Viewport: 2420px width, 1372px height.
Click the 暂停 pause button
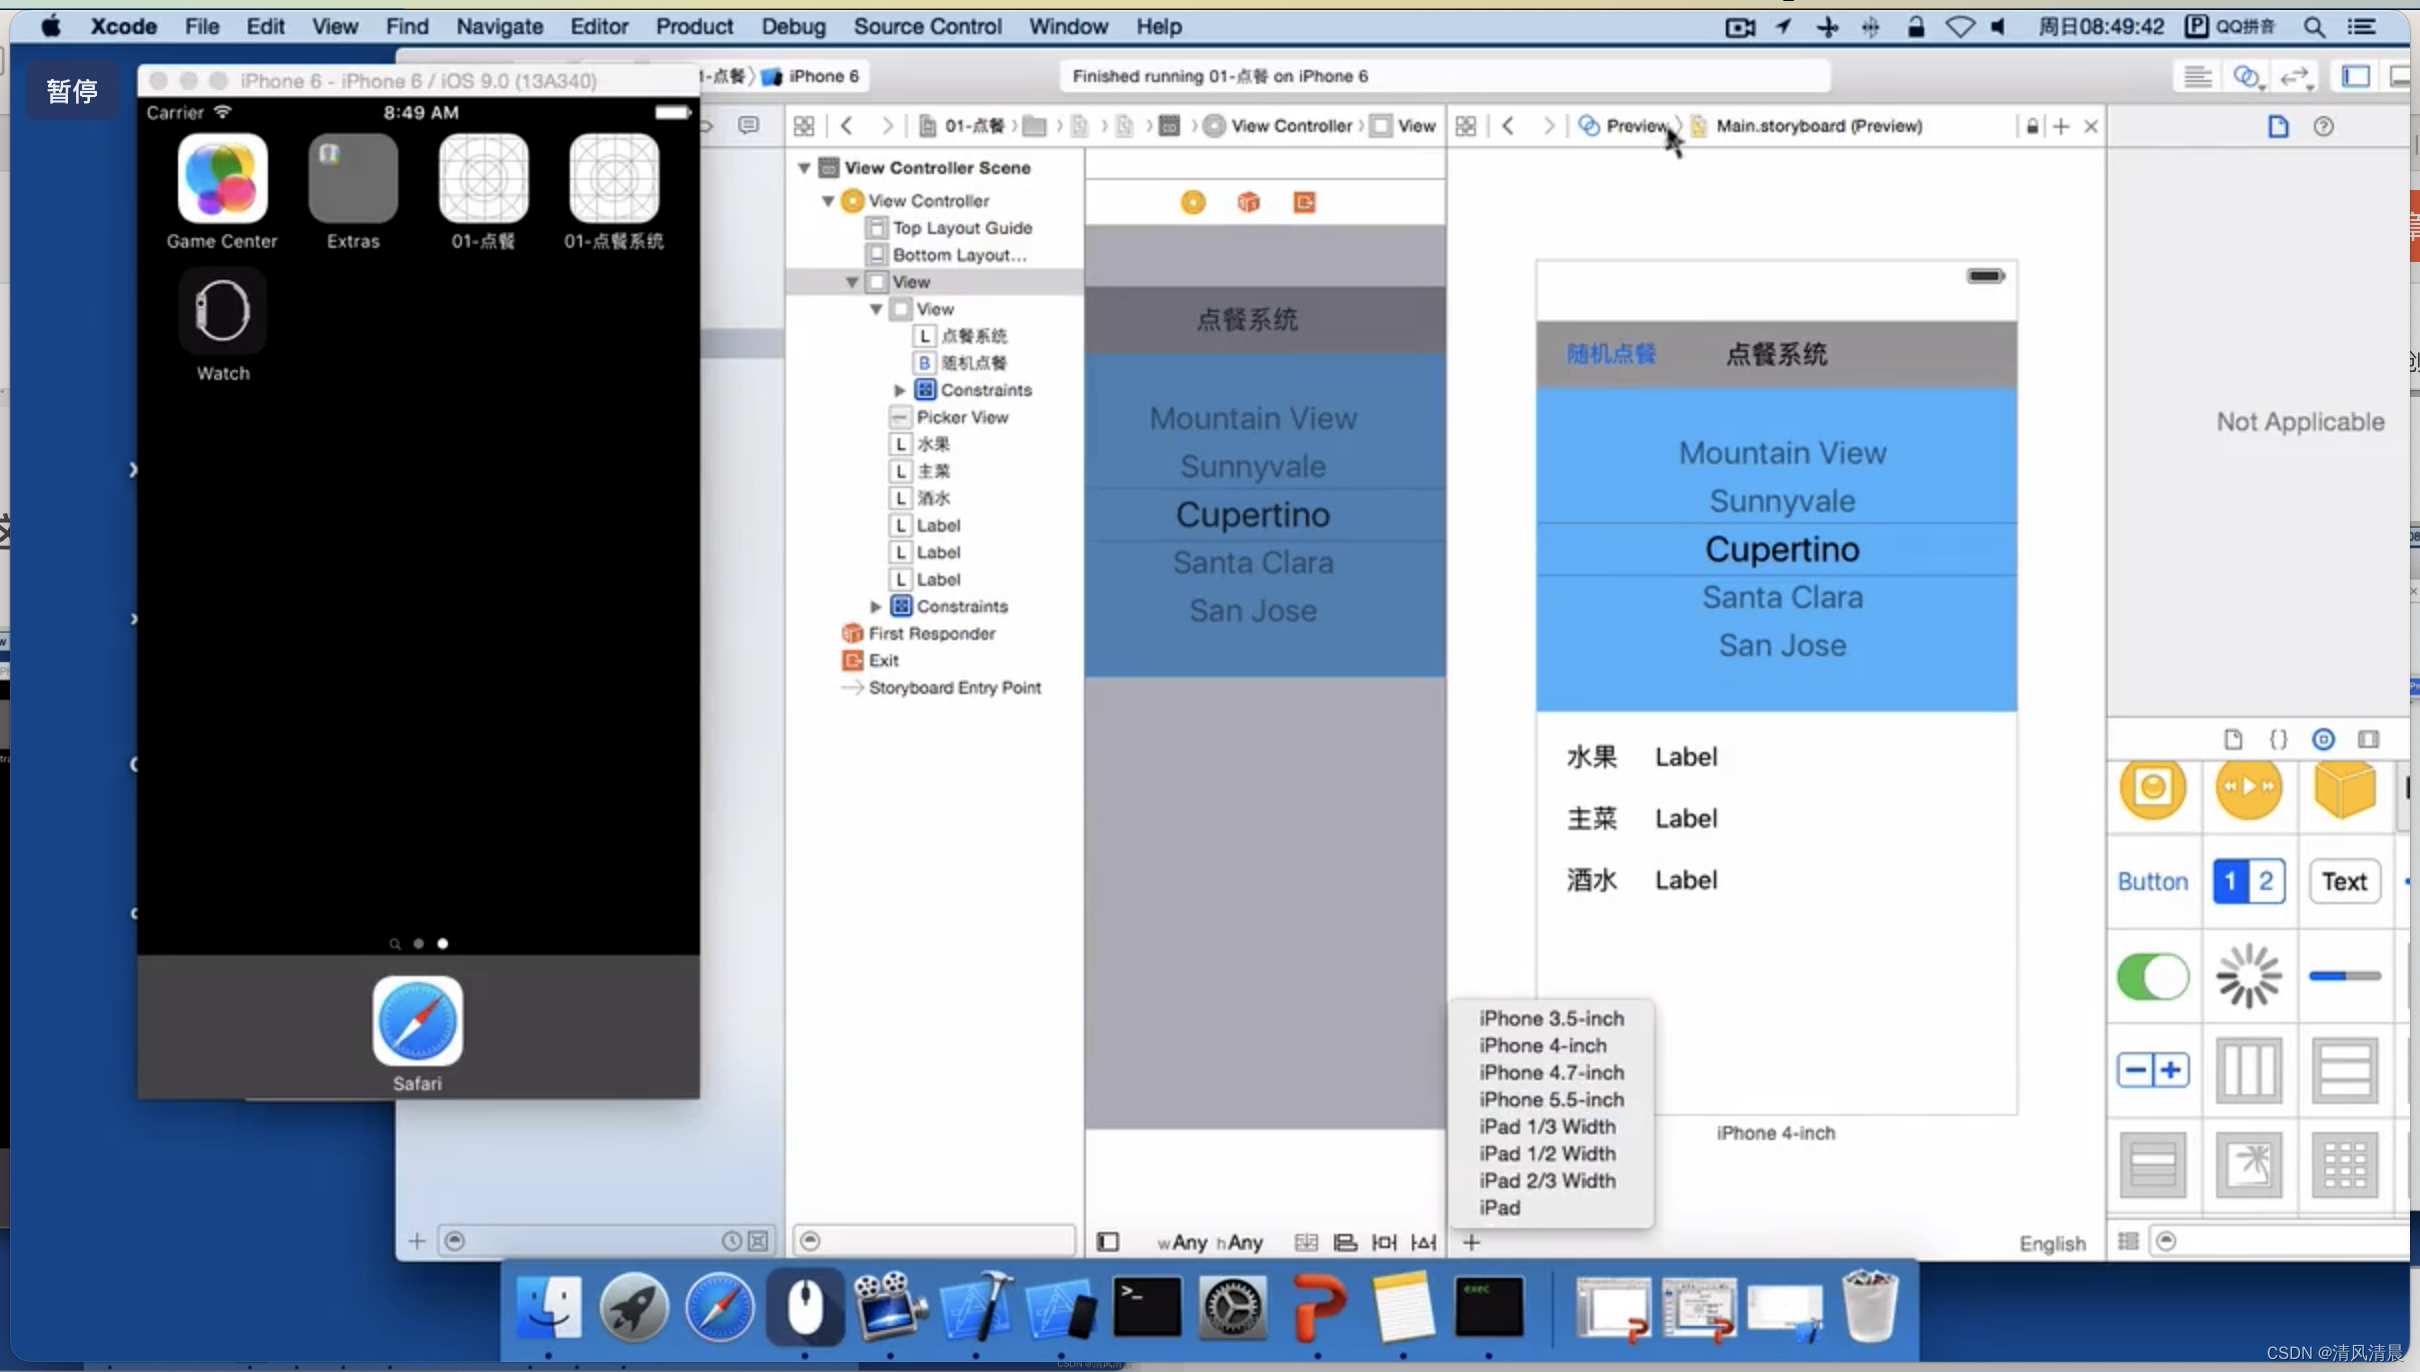pyautogui.click(x=72, y=91)
